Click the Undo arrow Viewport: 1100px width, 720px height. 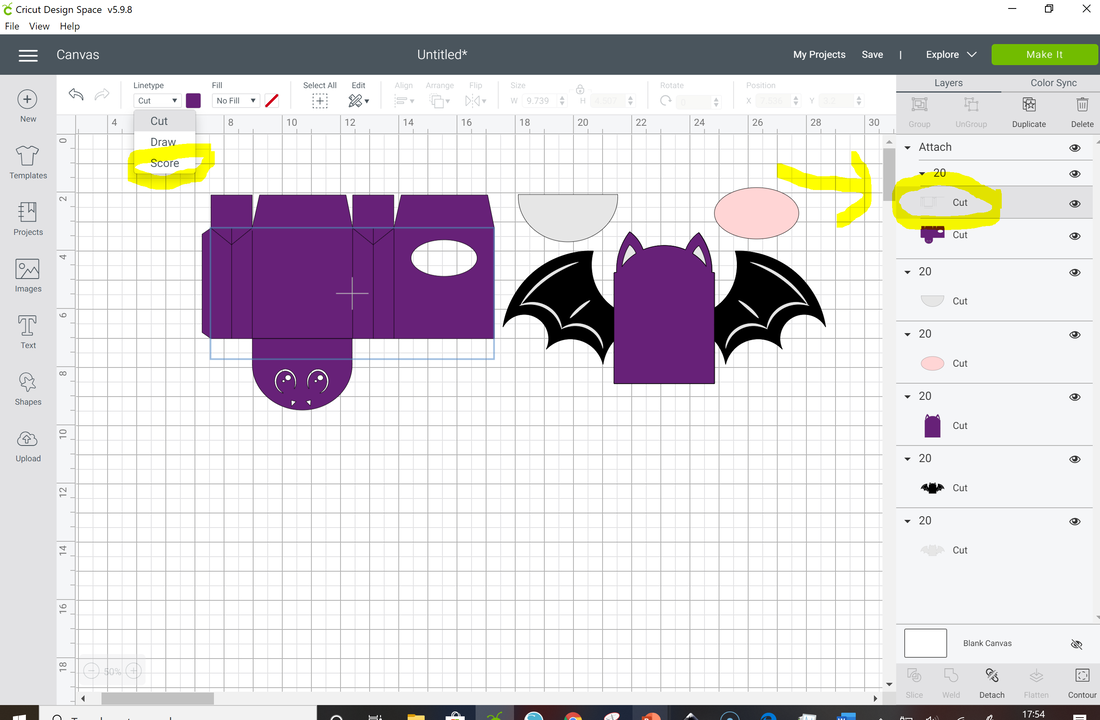[76, 95]
